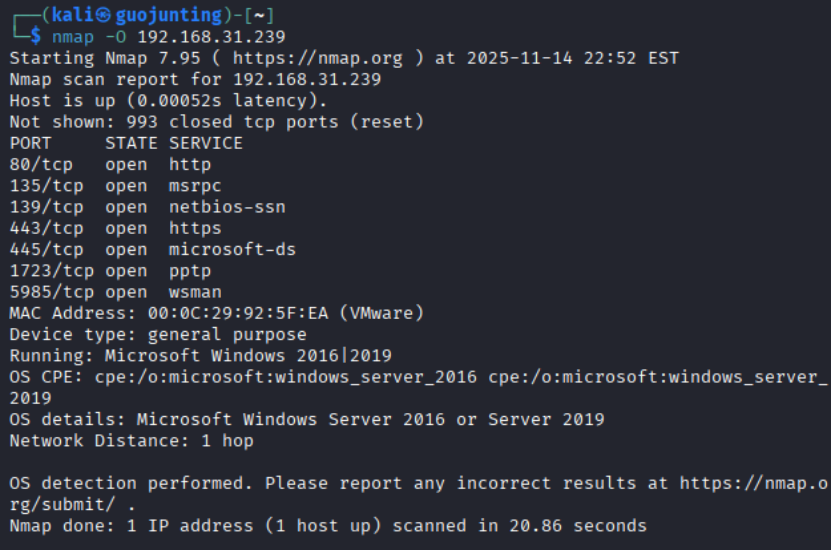Click the microsoft-ds service name
831x551 pixels.
coord(232,249)
